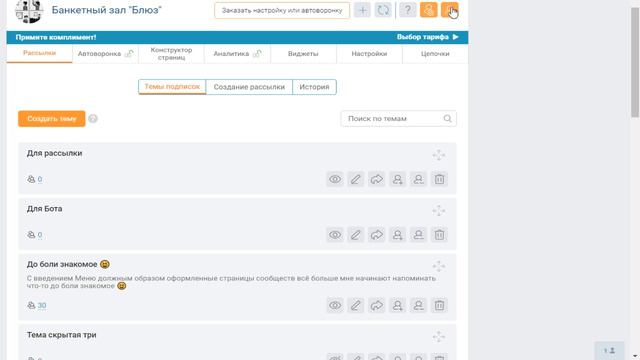Open the Конструктор страниц tab
Image resolution: width=640 pixels, height=360 pixels.
pos(171,53)
